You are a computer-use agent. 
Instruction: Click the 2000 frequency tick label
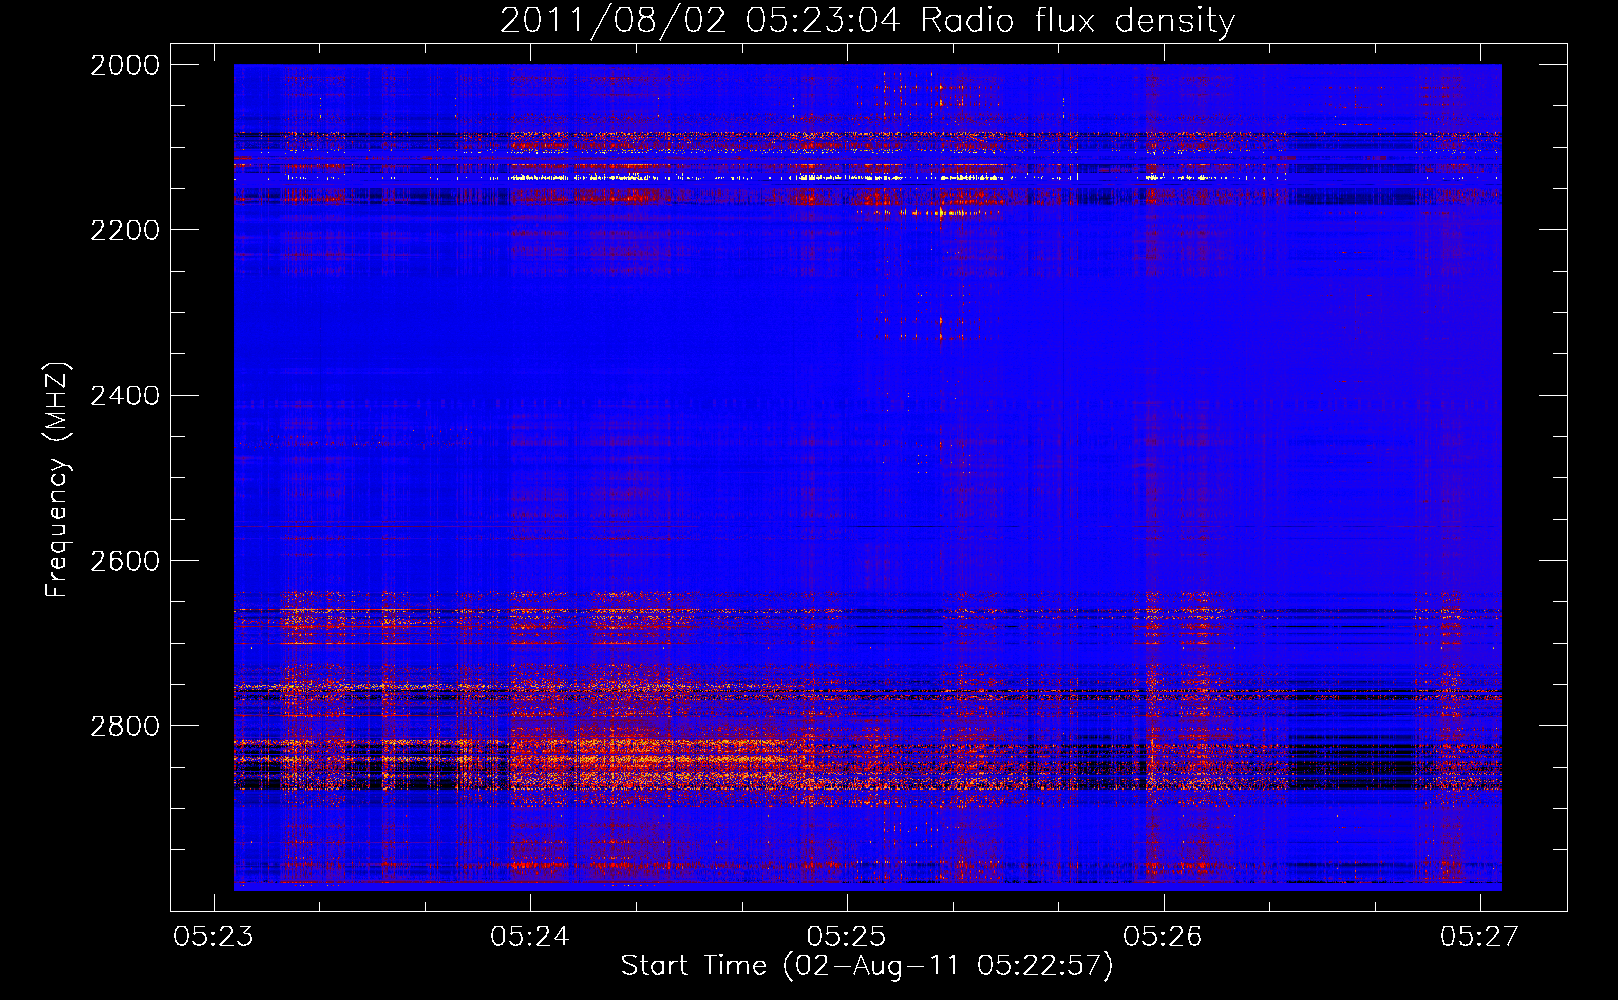click(x=125, y=65)
